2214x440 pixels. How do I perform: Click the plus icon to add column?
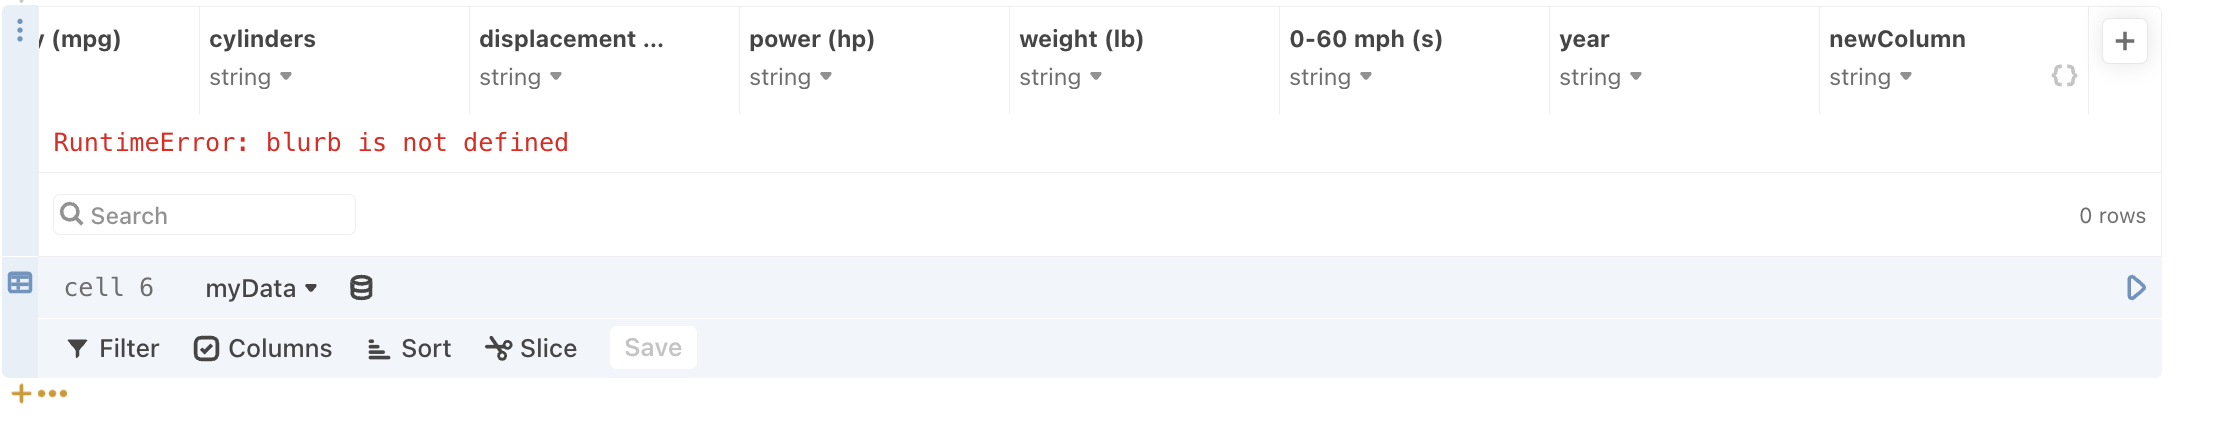coord(2125,41)
